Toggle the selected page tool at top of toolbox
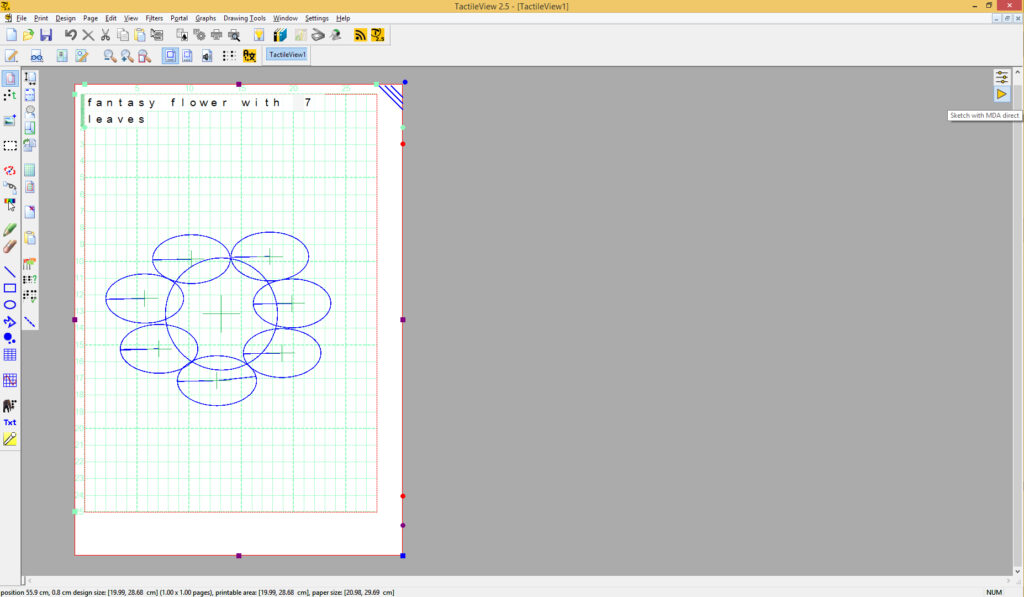 [10, 78]
